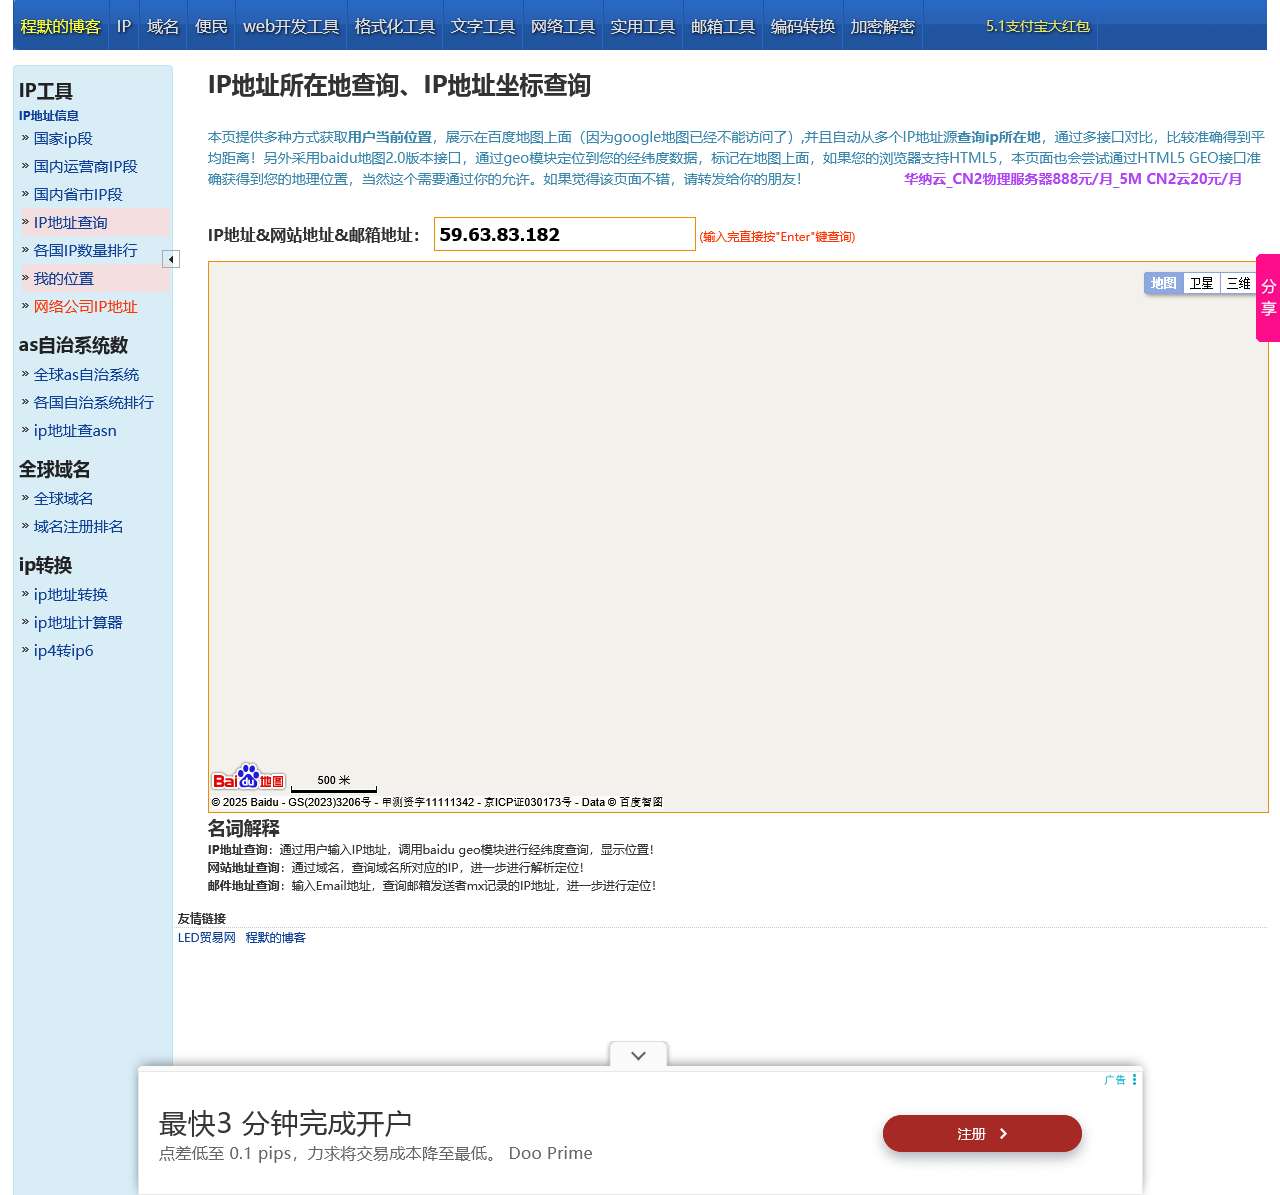The height and width of the screenshot is (1195, 1280).
Task: Open the web开发工具 menu
Action: coord(291,27)
